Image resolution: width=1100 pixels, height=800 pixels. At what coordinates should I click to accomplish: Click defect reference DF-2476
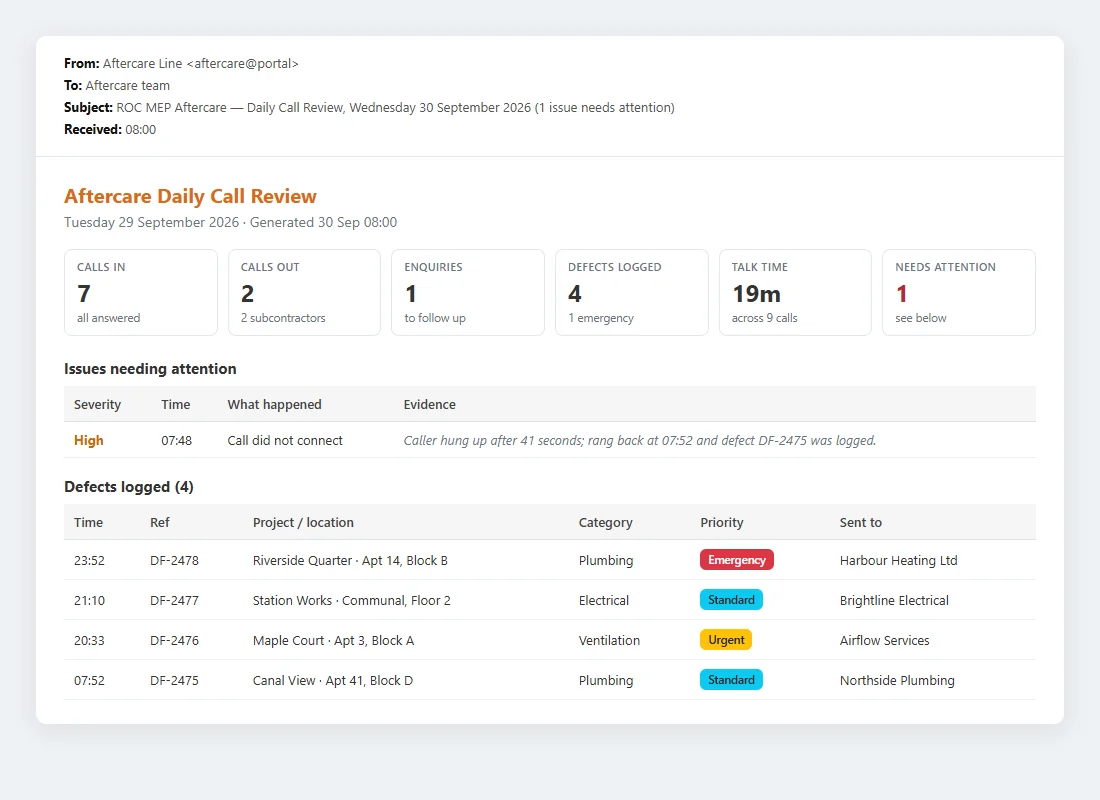pos(174,640)
